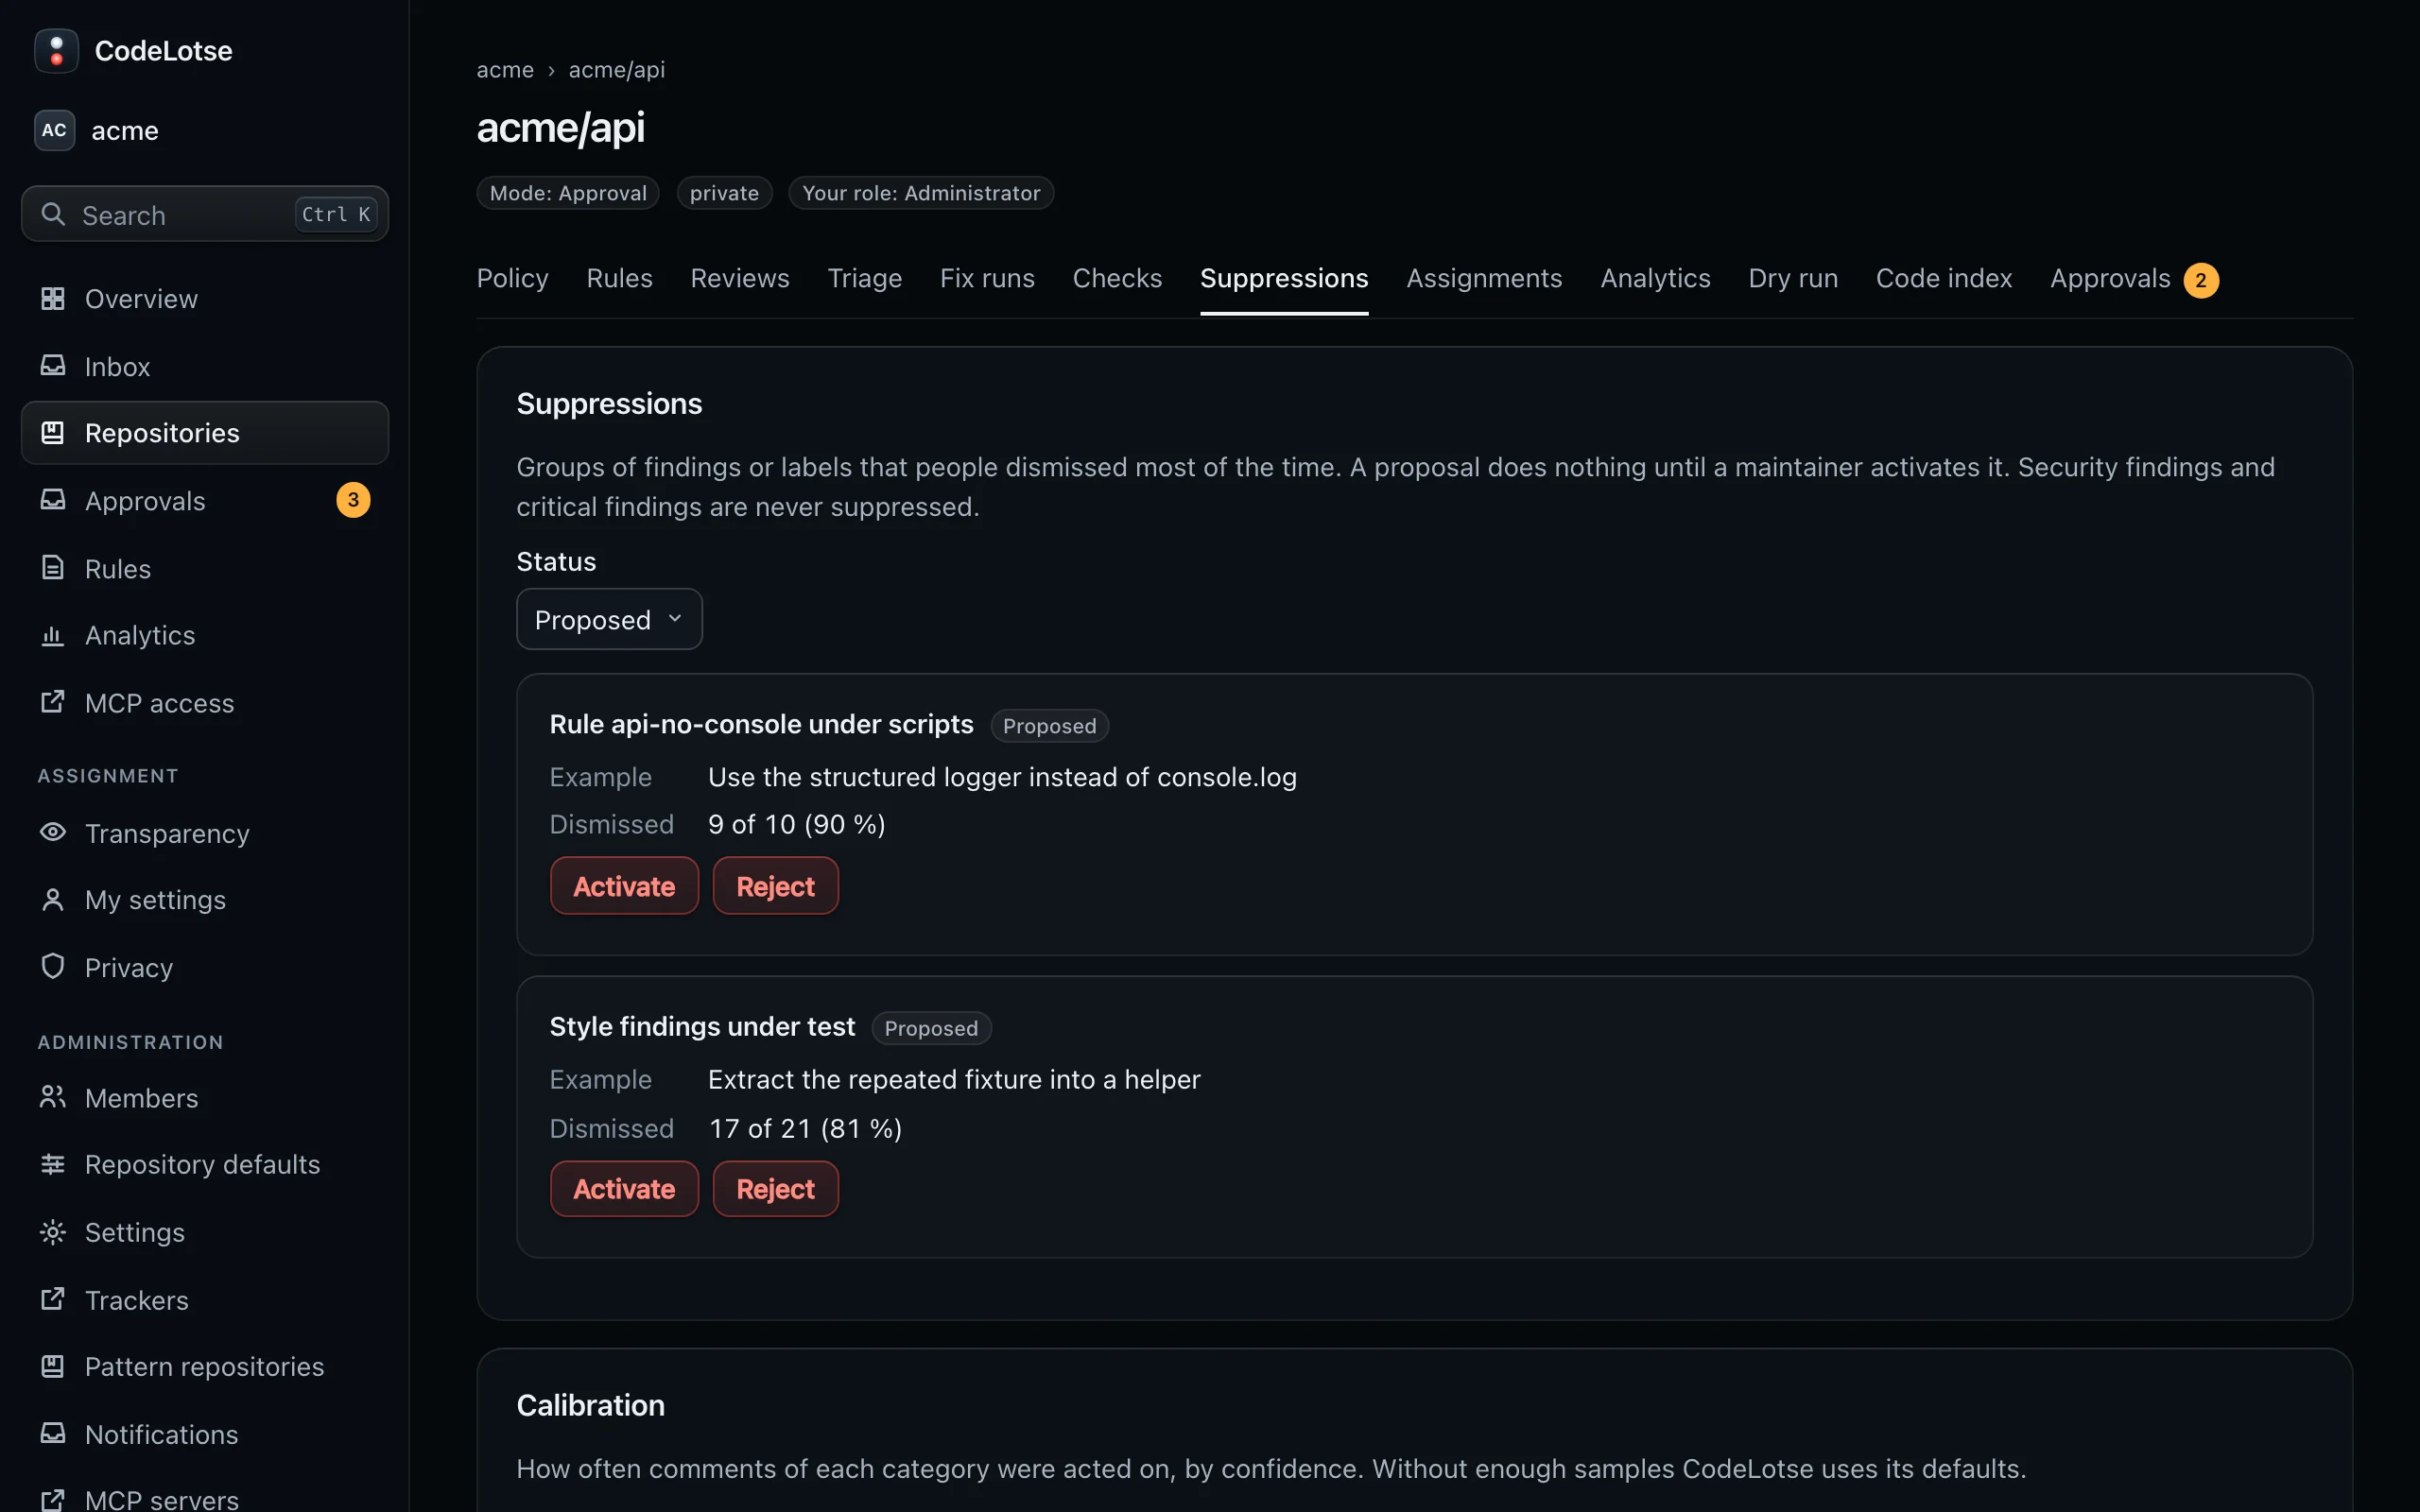Open the Fix runs tab
The image size is (2420, 1512).
pos(987,278)
